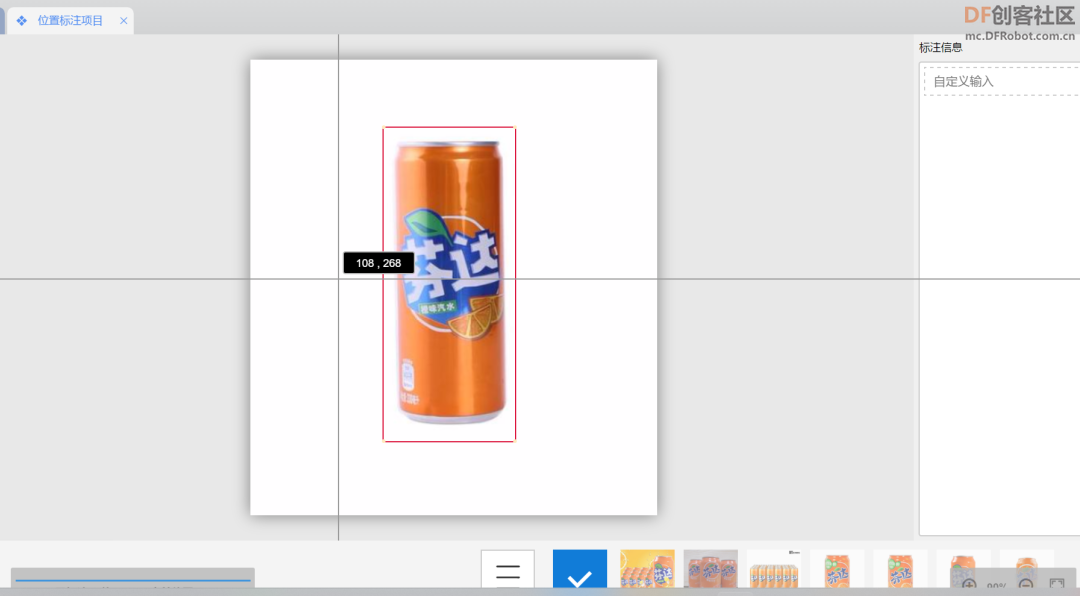Select thumbnail of the Fanta can case
Screen dimensions: 1080x596
774,569
